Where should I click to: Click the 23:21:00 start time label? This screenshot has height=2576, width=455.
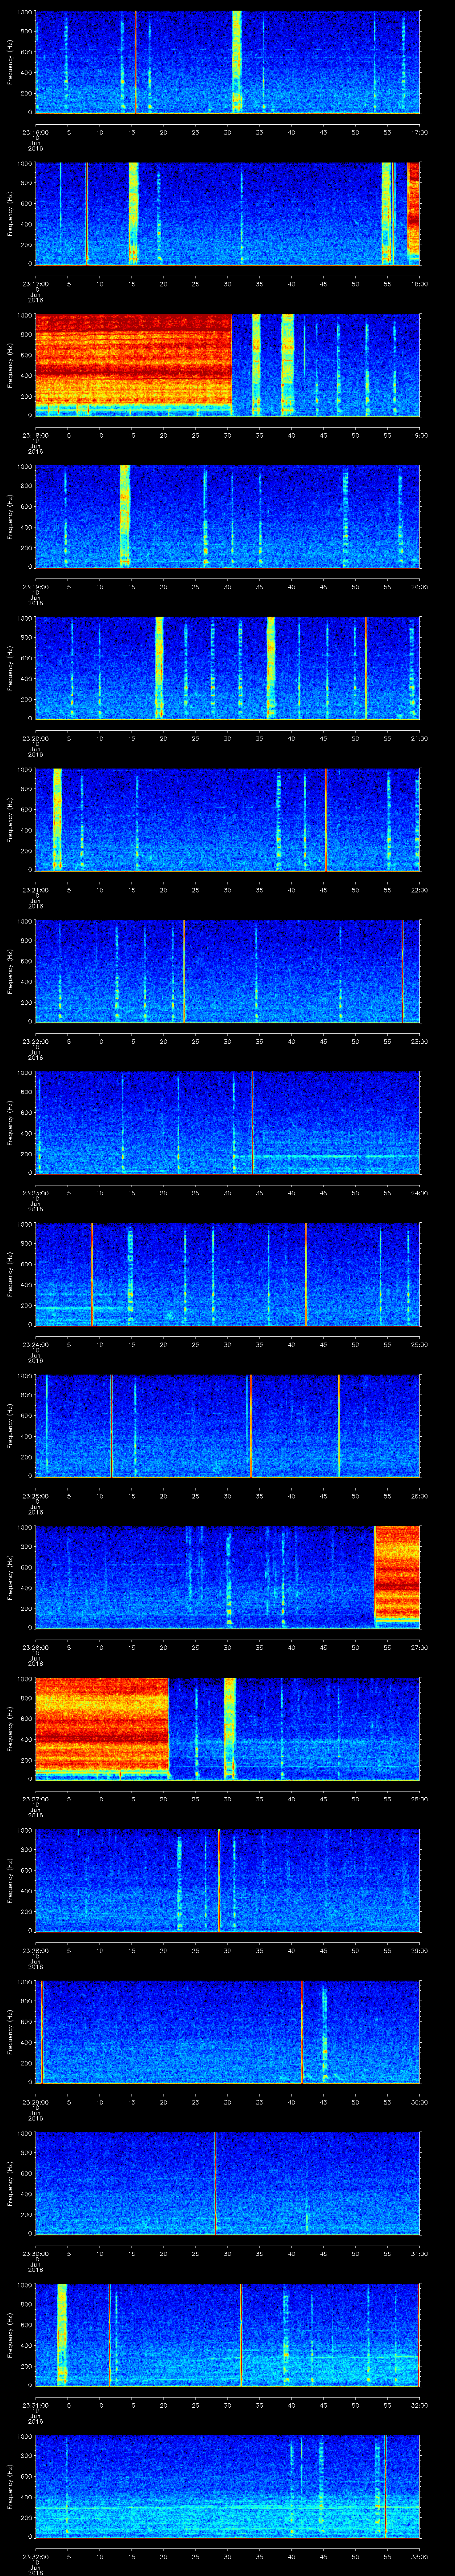tap(35, 890)
